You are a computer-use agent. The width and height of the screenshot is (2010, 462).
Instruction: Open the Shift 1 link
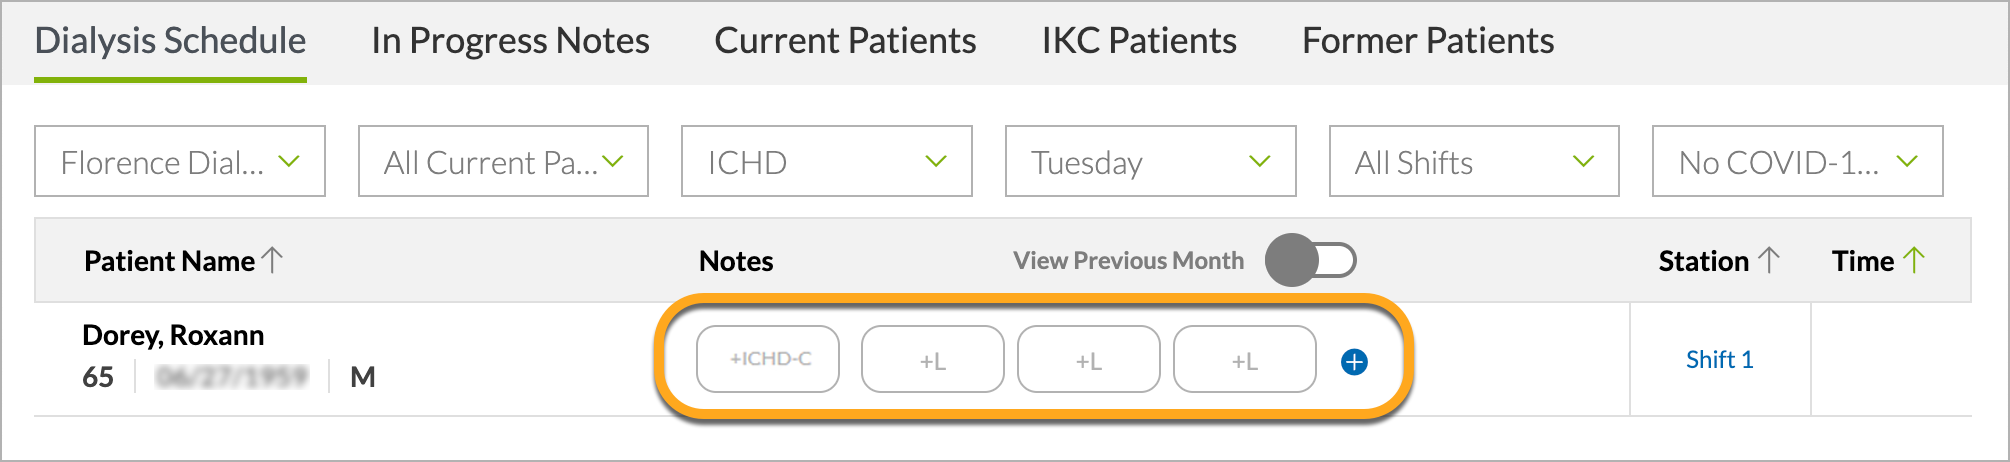pyautogui.click(x=1720, y=360)
